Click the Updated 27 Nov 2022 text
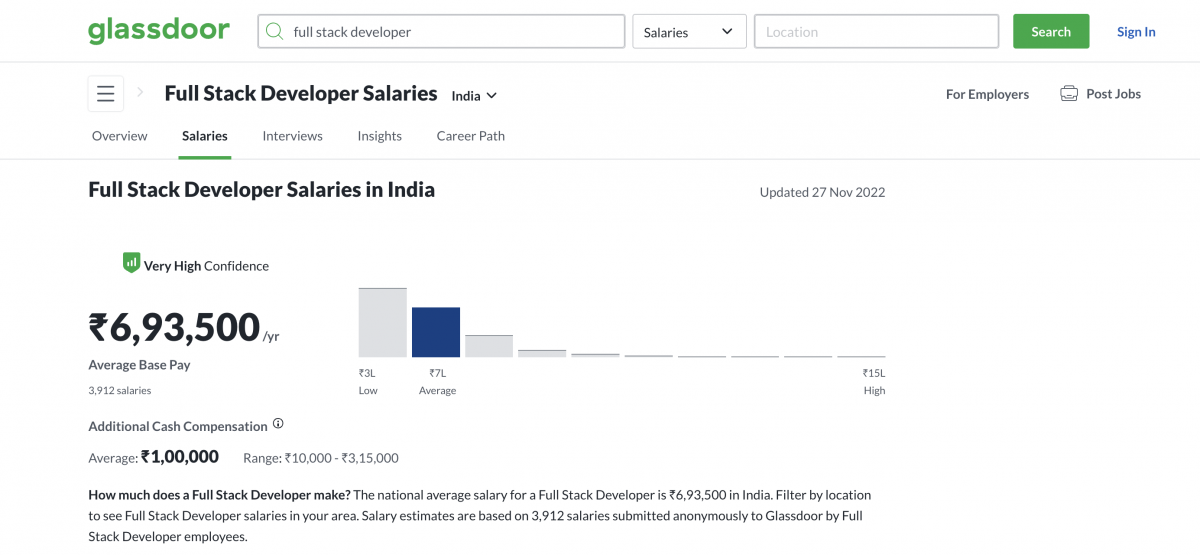Viewport: 1200px width, 555px height. point(822,192)
